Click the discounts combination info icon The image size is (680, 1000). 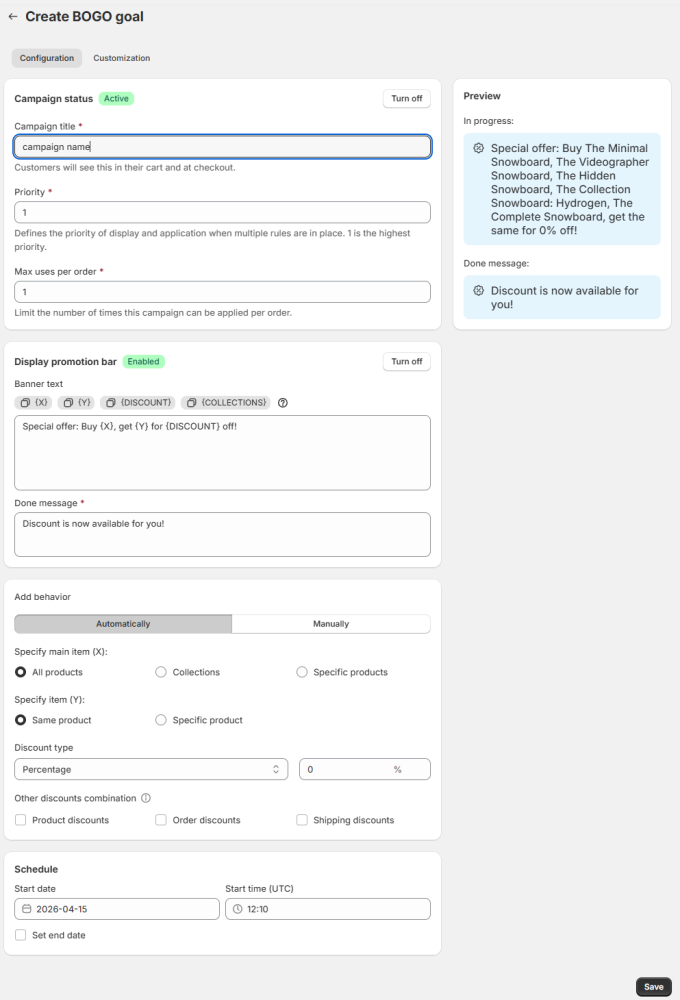pyautogui.click(x=146, y=798)
